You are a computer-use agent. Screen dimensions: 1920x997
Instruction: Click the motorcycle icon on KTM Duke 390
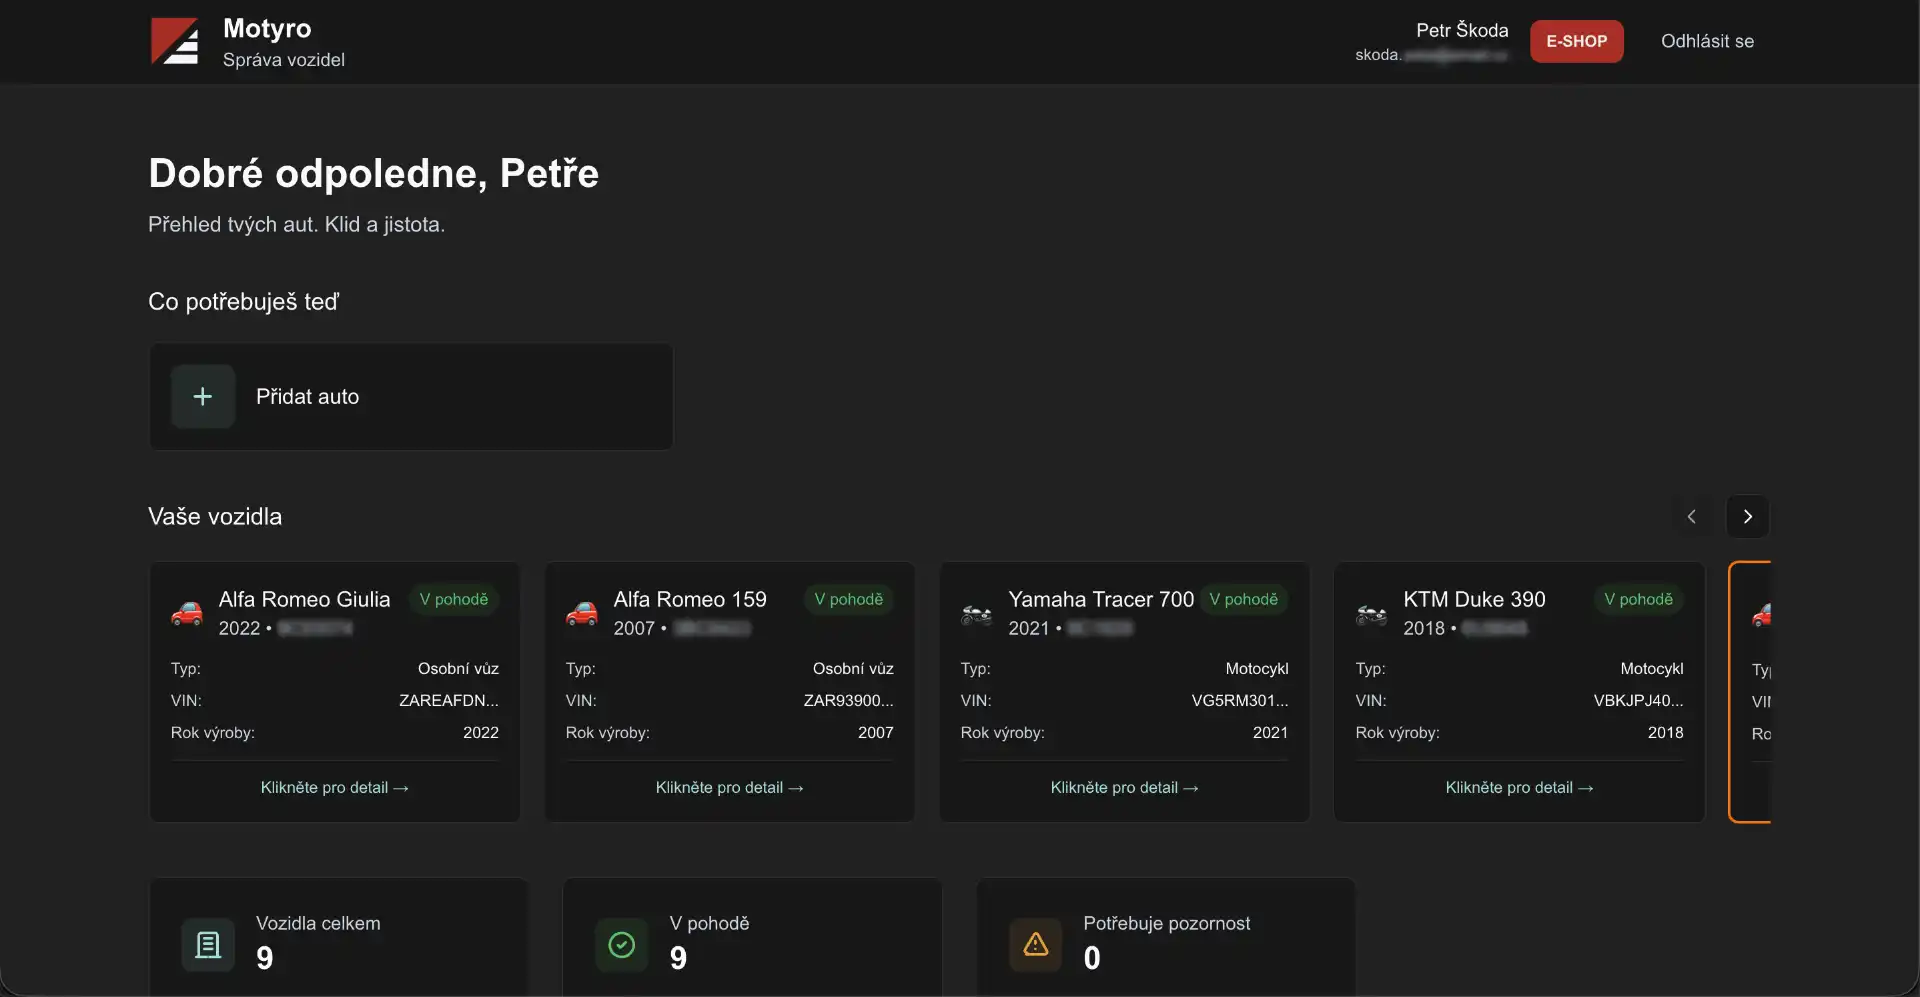click(1371, 614)
